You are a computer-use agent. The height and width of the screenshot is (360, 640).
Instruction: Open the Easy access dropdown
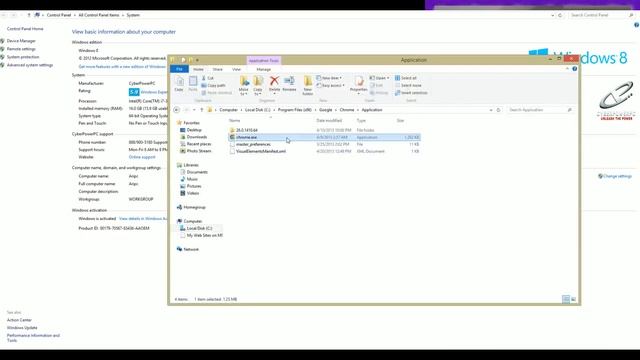point(331,85)
